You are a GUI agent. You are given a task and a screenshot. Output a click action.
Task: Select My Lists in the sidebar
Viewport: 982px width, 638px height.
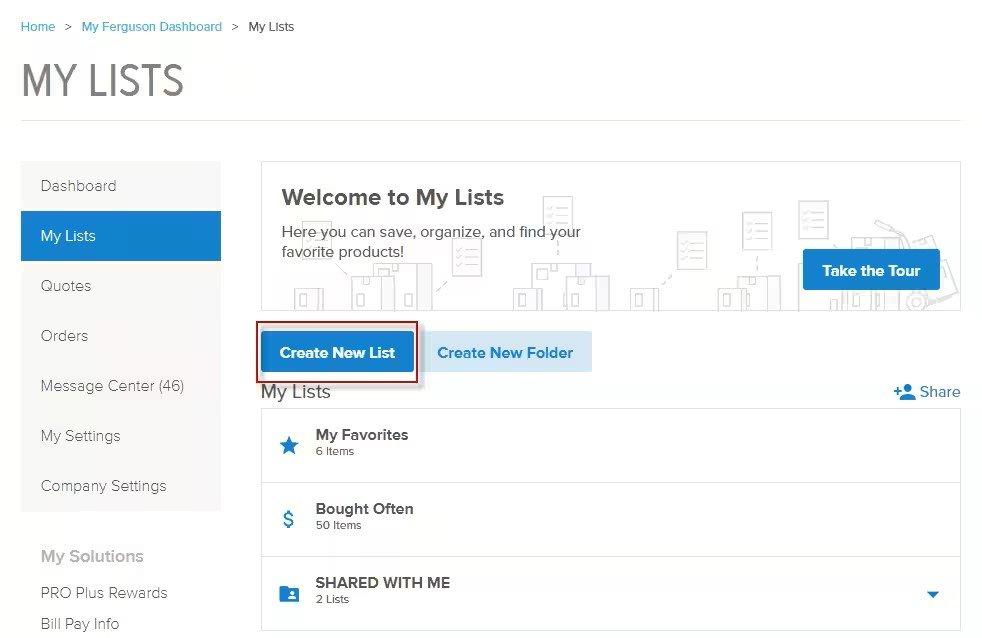coord(121,236)
